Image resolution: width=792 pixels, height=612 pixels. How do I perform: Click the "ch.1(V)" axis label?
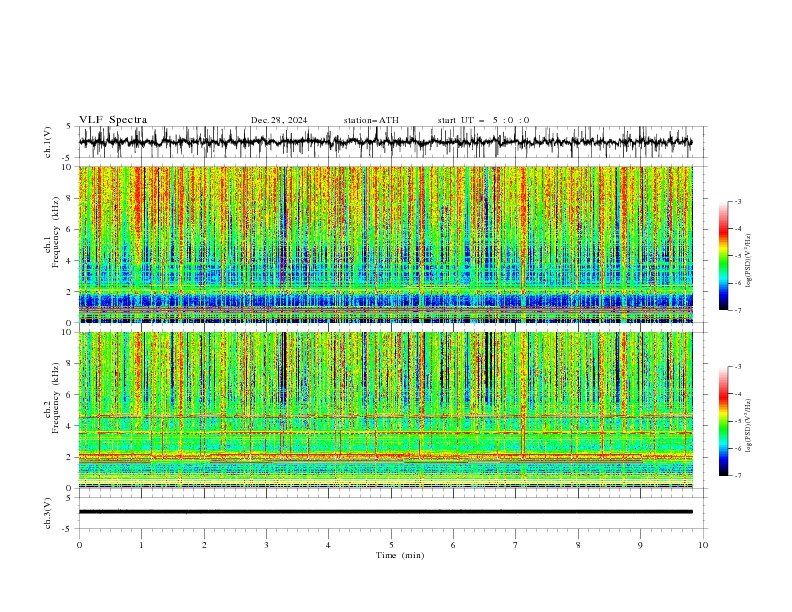click(x=48, y=142)
